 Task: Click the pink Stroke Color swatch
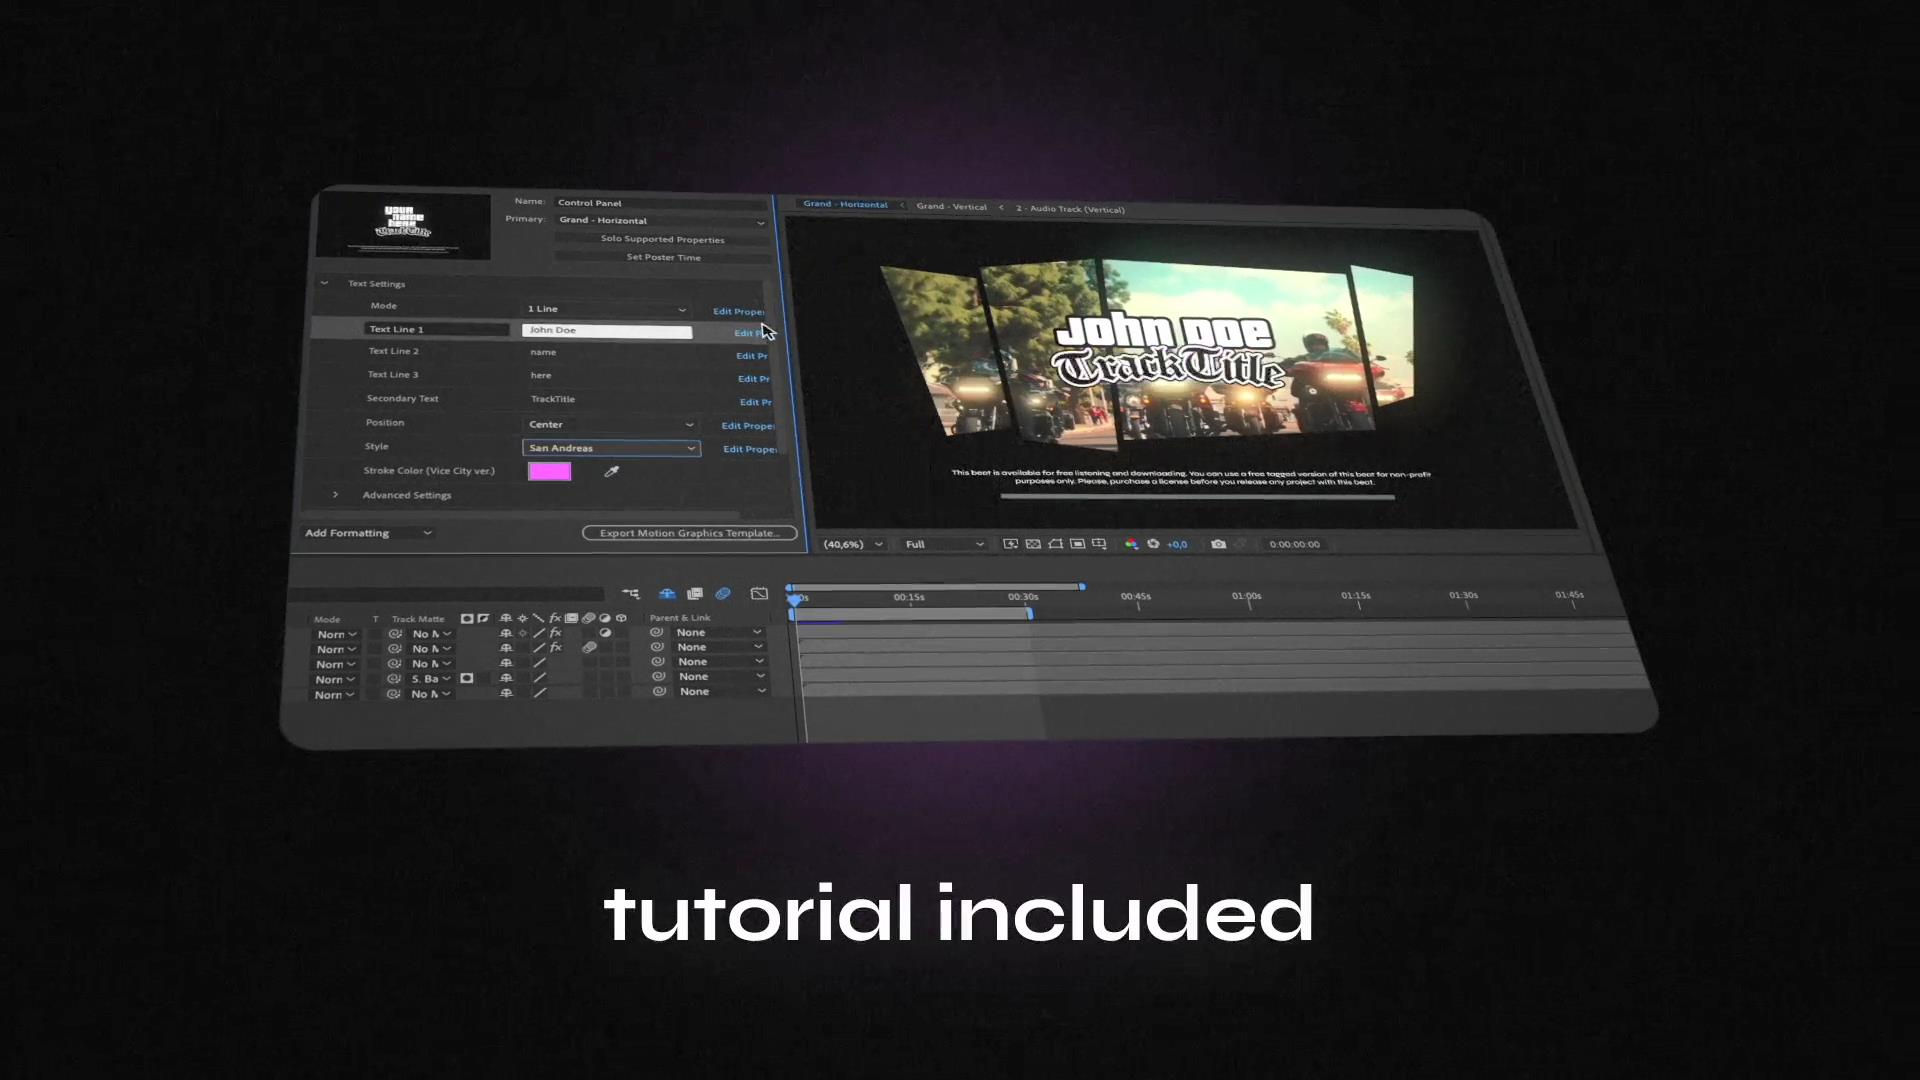click(549, 471)
